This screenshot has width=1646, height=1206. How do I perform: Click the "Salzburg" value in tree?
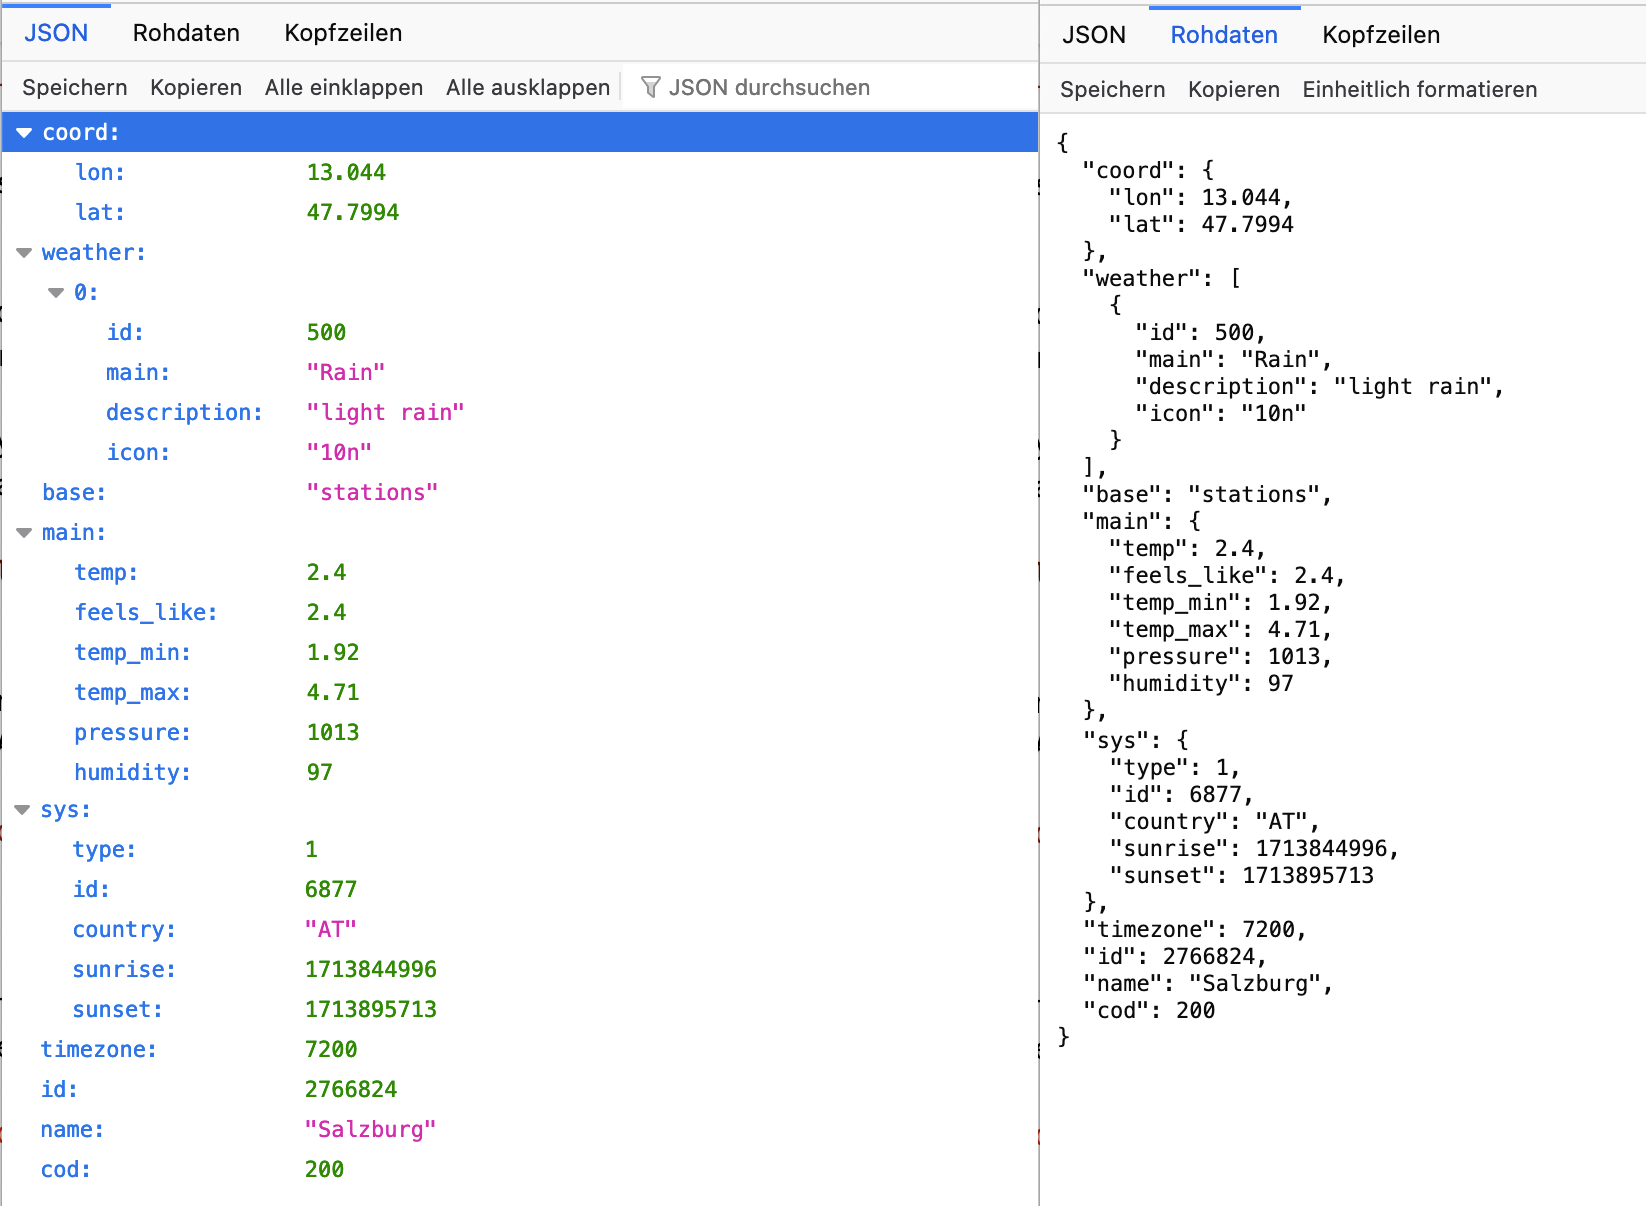click(371, 1130)
